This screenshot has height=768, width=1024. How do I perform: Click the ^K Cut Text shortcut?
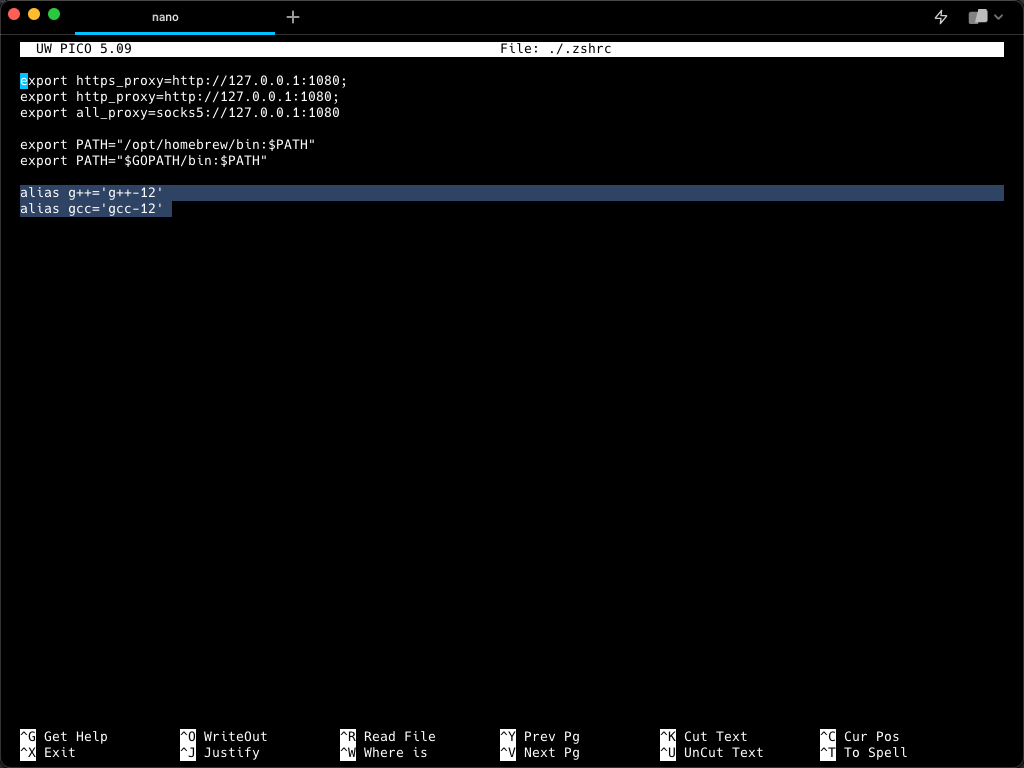pyautogui.click(x=704, y=736)
